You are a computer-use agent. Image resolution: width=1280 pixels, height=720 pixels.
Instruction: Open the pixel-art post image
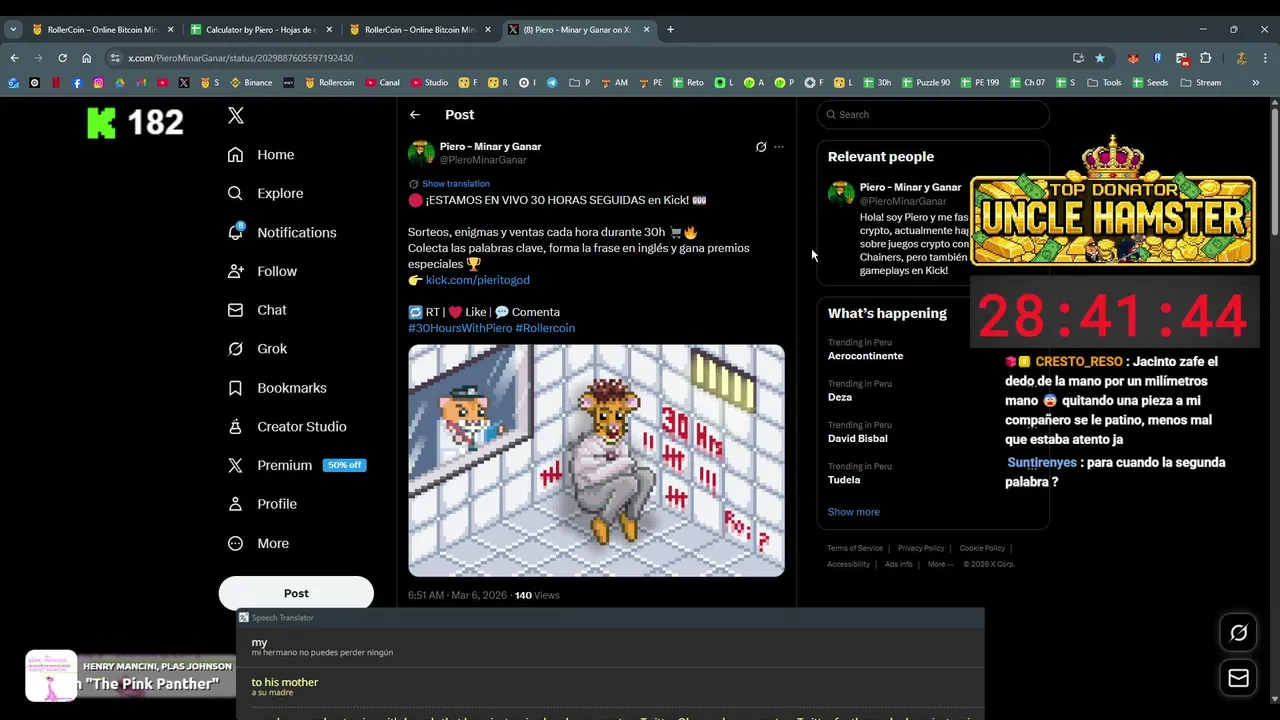pos(596,460)
